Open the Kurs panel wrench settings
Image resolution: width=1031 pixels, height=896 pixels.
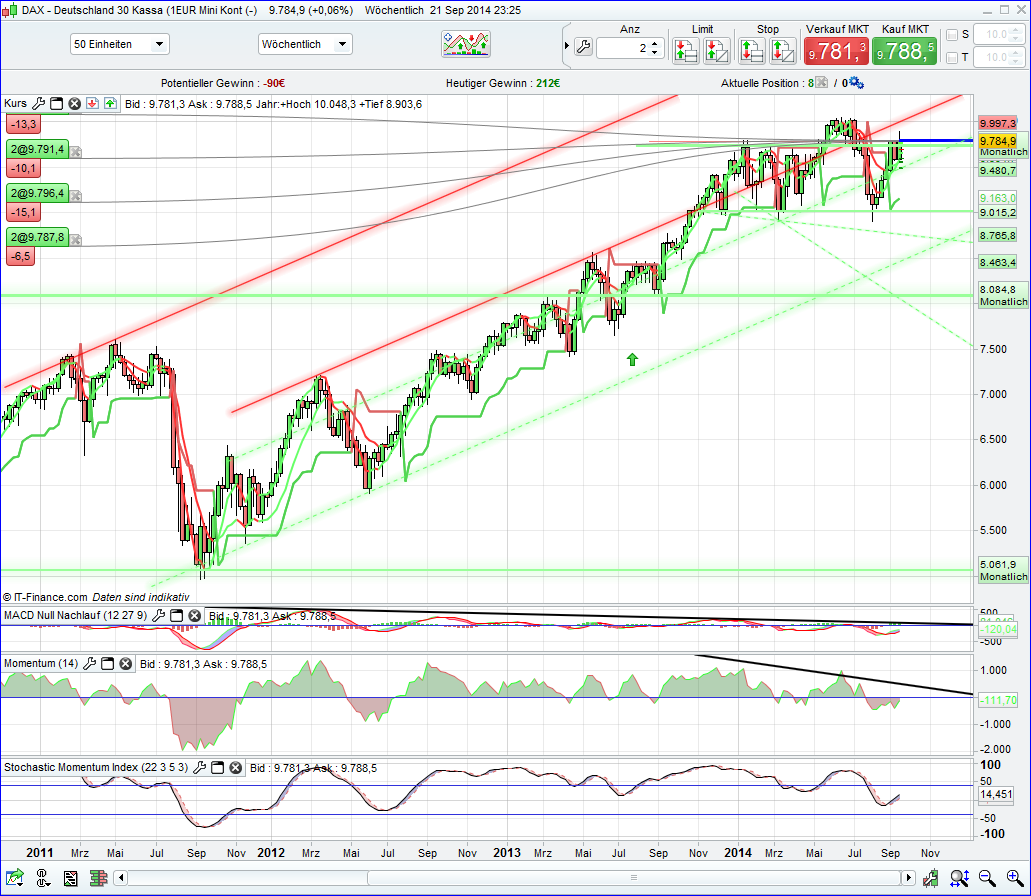coord(37,103)
